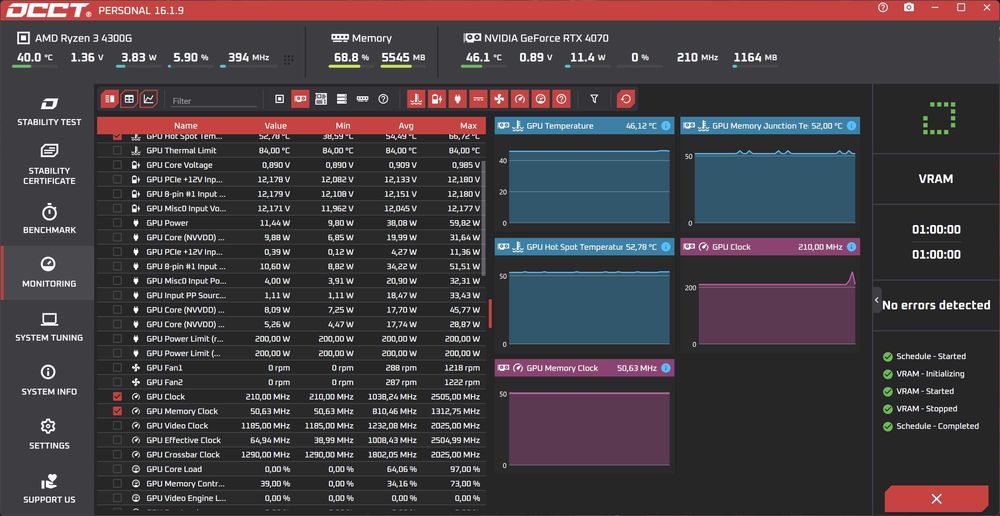Select the Monitoring sidebar item

click(49, 272)
